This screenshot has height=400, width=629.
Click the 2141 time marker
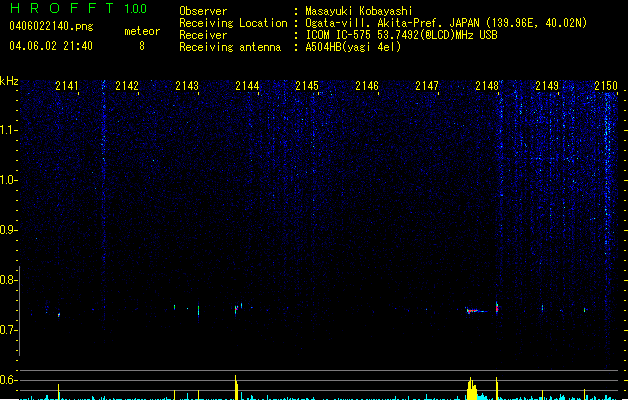pos(67,86)
